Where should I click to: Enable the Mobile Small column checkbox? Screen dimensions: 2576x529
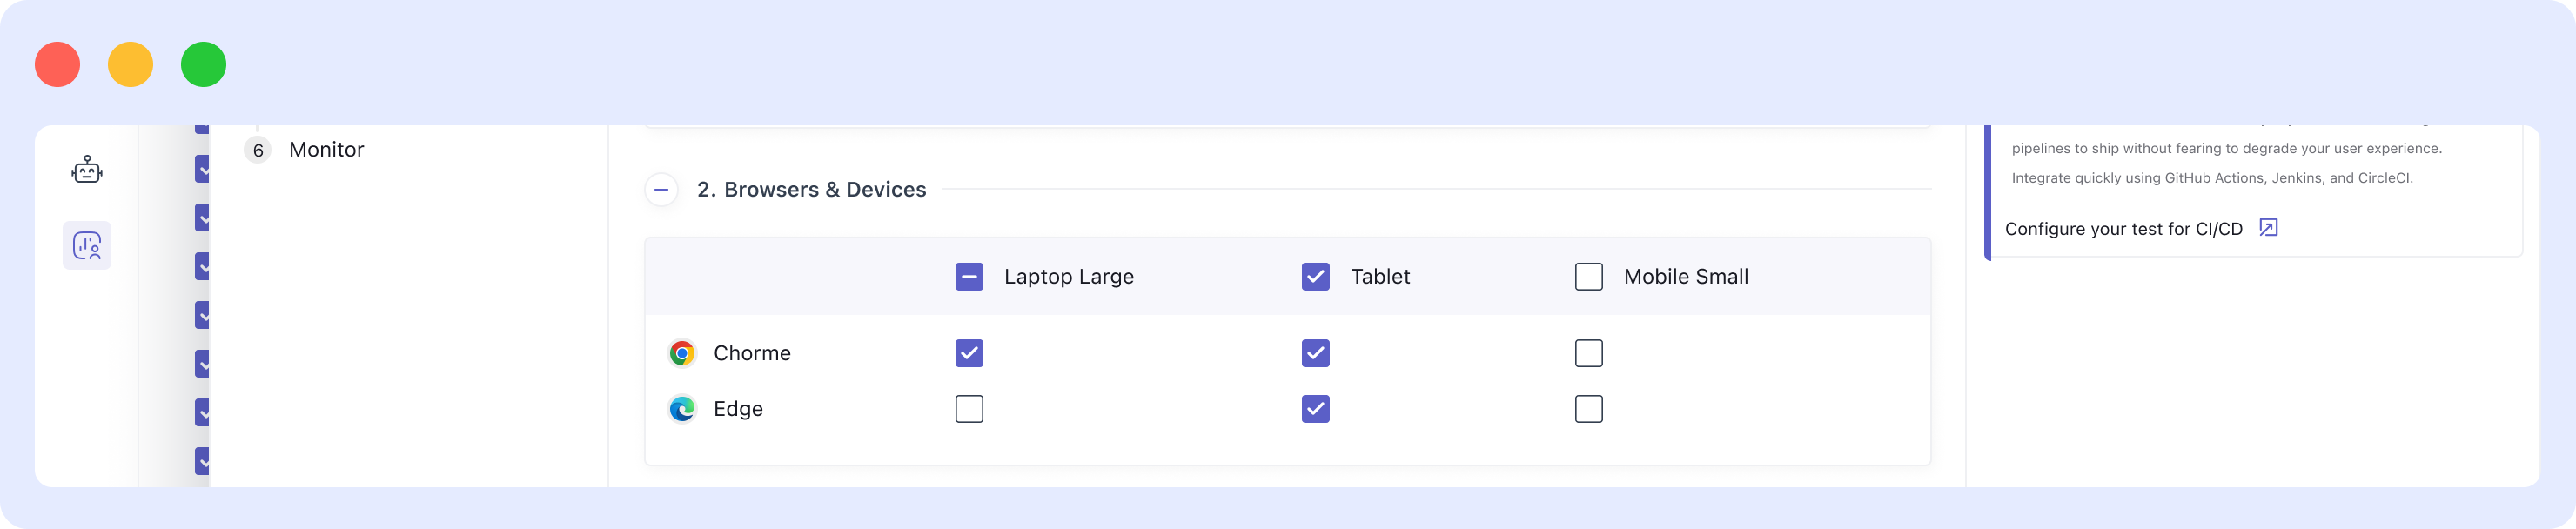coord(1588,276)
